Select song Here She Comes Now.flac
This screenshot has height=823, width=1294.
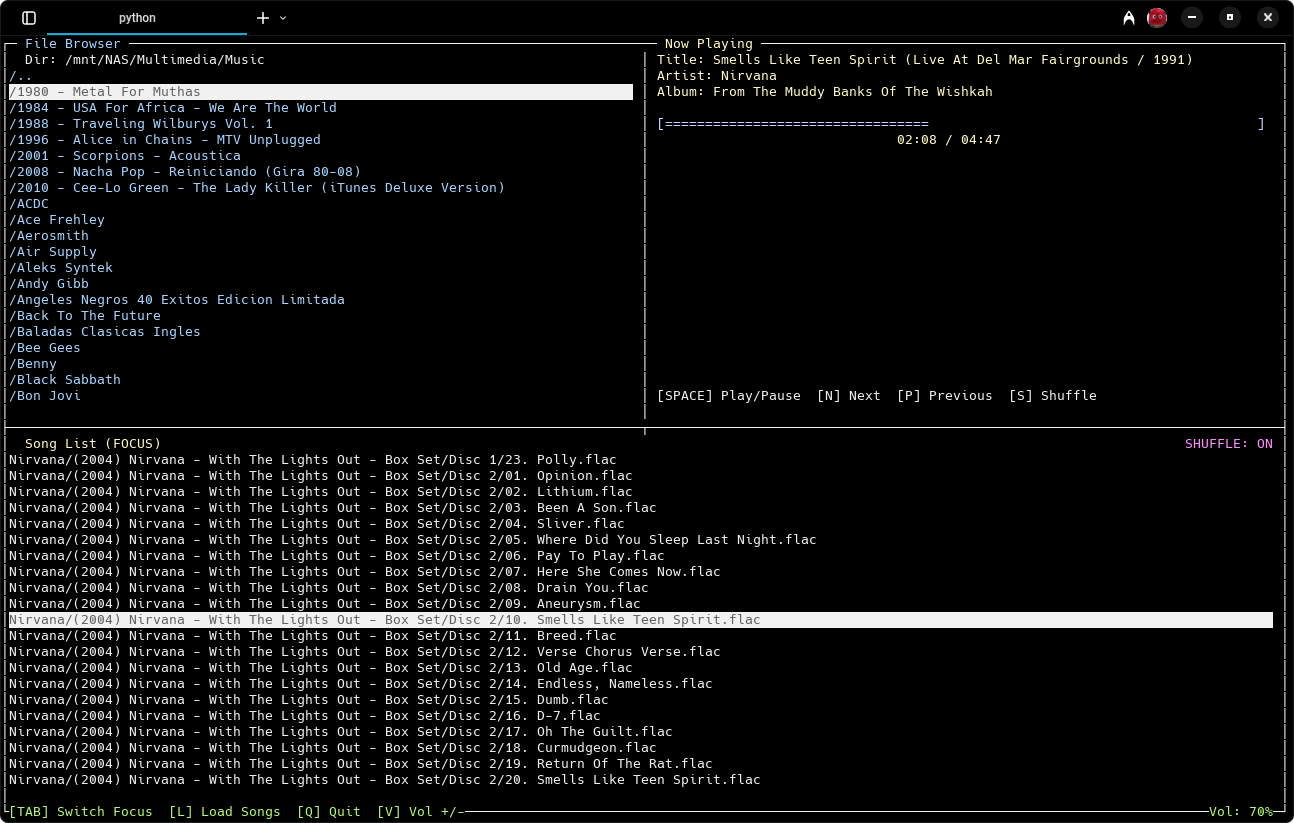click(x=365, y=572)
